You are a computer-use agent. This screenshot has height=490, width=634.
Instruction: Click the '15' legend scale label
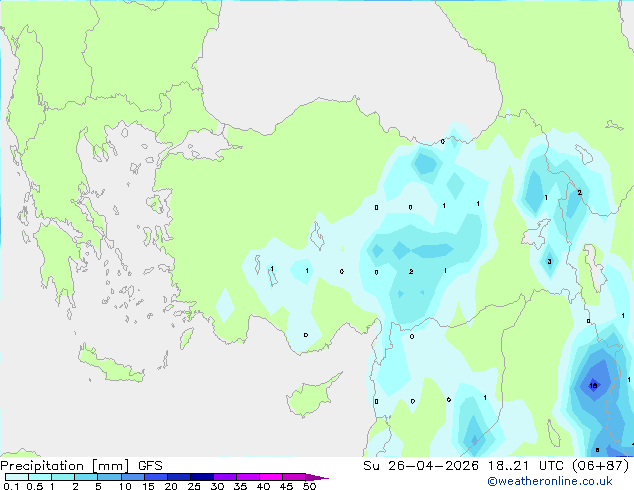click(148, 486)
